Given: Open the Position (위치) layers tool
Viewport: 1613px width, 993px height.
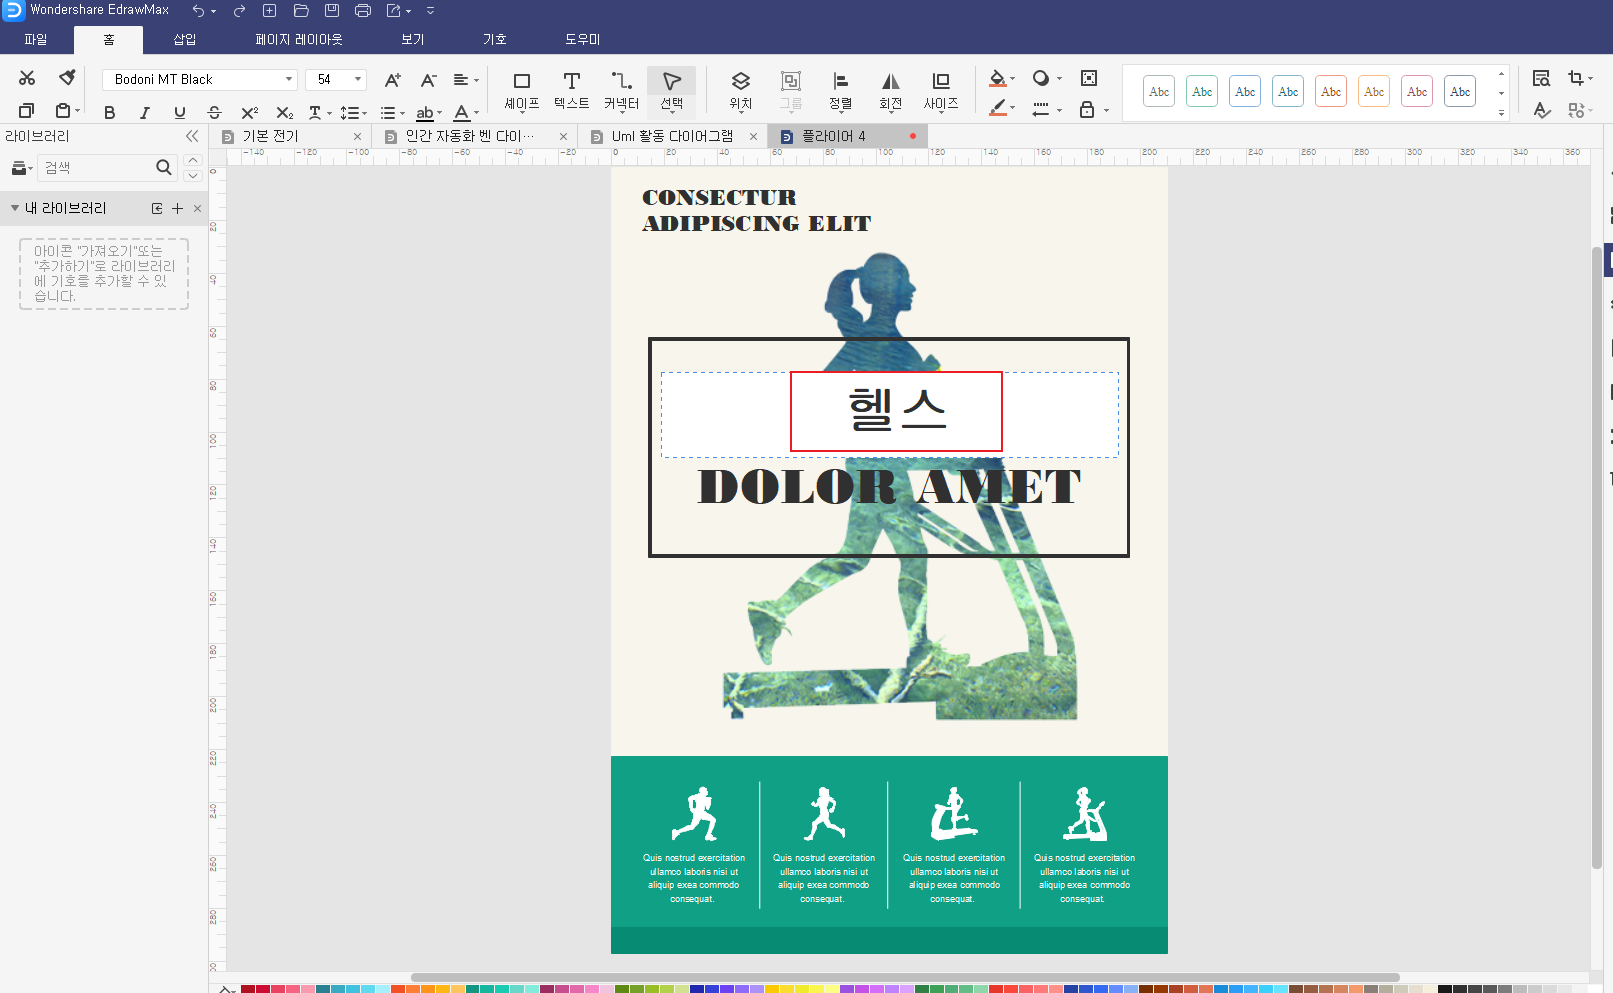Looking at the screenshot, I should (741, 91).
